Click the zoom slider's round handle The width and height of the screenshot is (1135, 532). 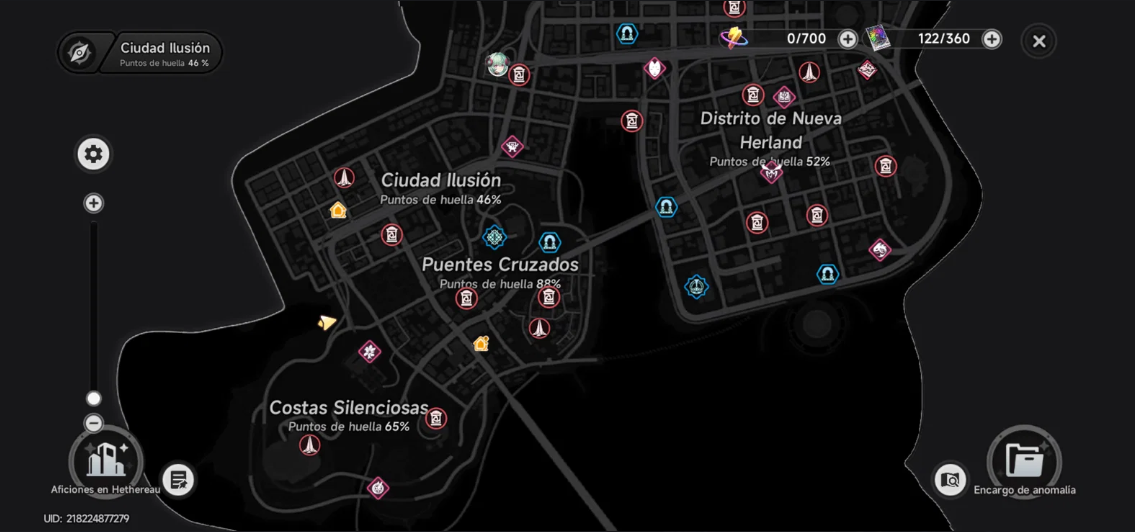pyautogui.click(x=93, y=398)
